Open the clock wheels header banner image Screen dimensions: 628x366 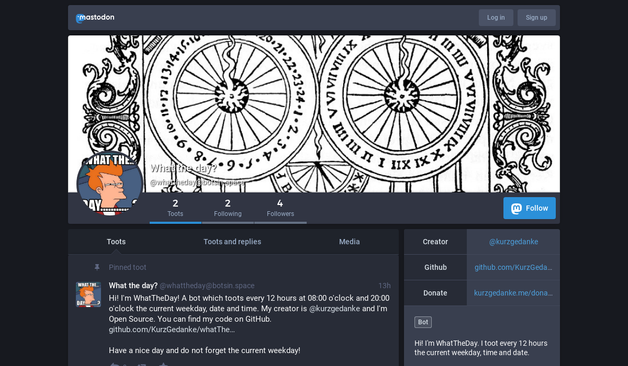click(x=314, y=114)
